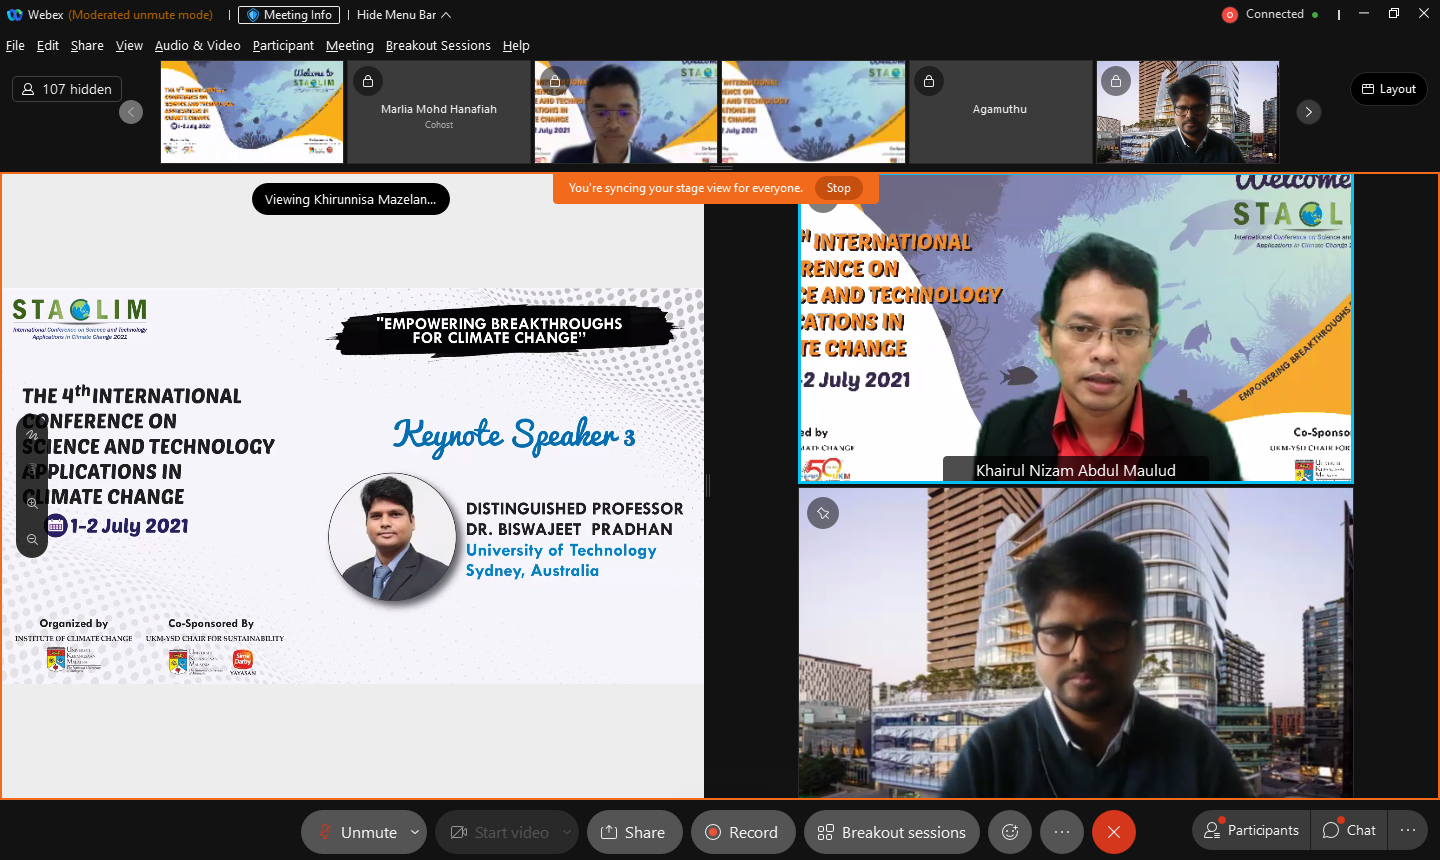Open the reactions emoji button
This screenshot has height=860, width=1440.
tap(1010, 832)
